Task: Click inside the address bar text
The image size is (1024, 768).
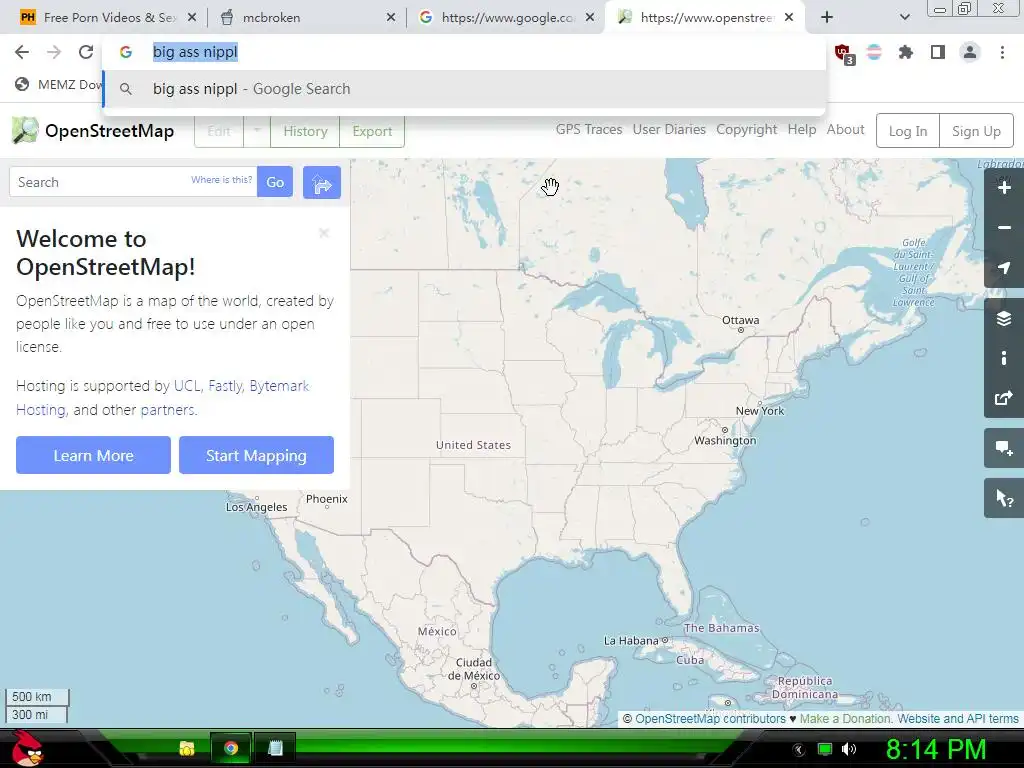Action: pyautogui.click(x=195, y=52)
